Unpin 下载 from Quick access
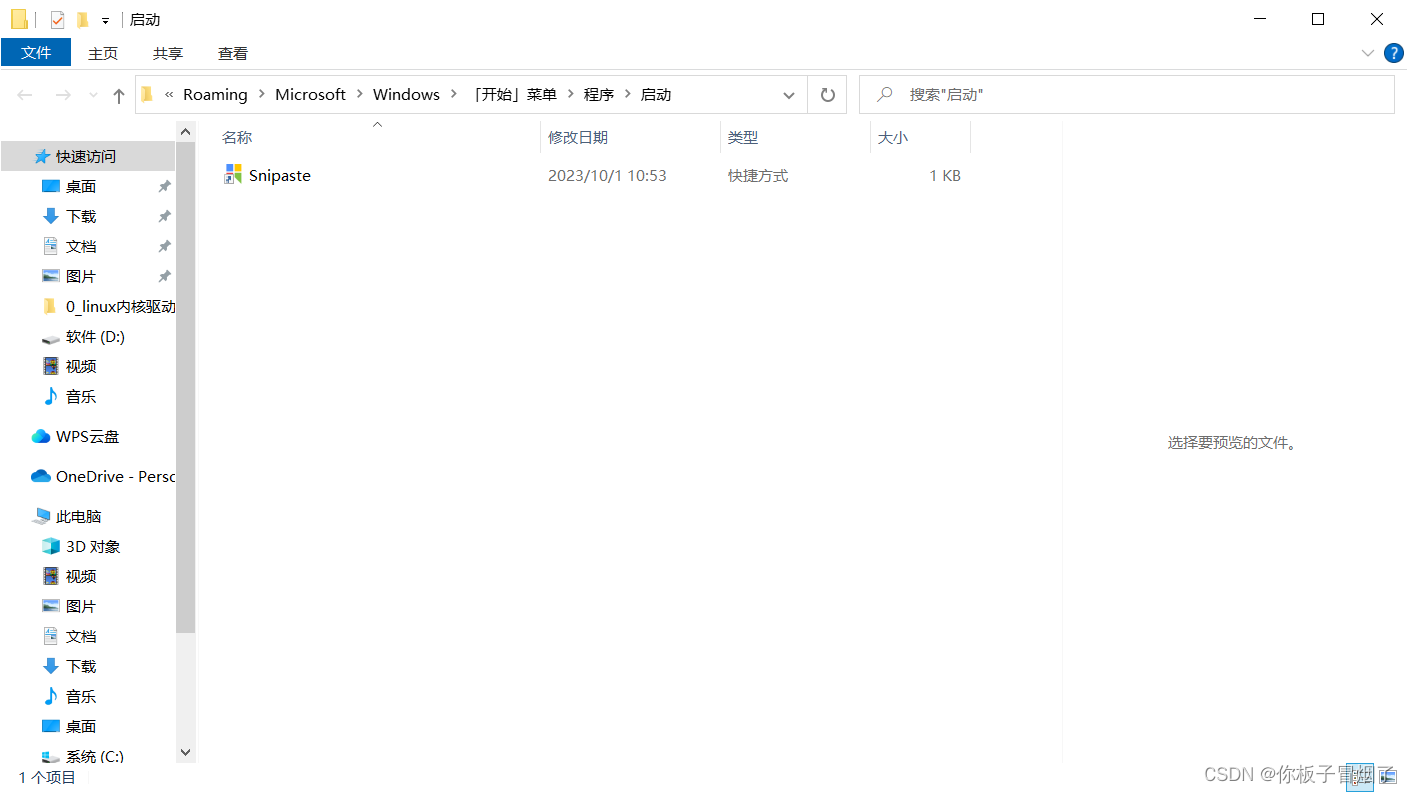Image resolution: width=1408 pixels, height=793 pixels. coord(164,216)
